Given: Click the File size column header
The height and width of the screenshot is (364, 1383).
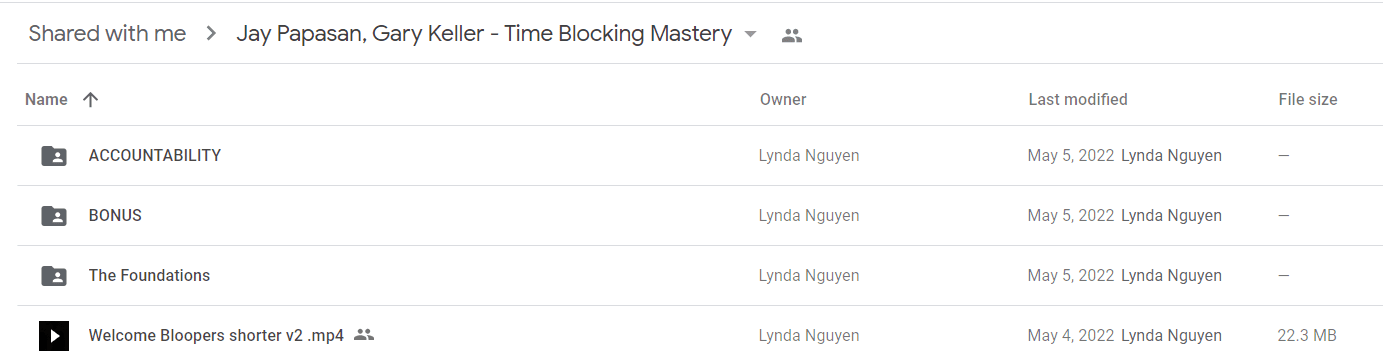Looking at the screenshot, I should [x=1308, y=99].
